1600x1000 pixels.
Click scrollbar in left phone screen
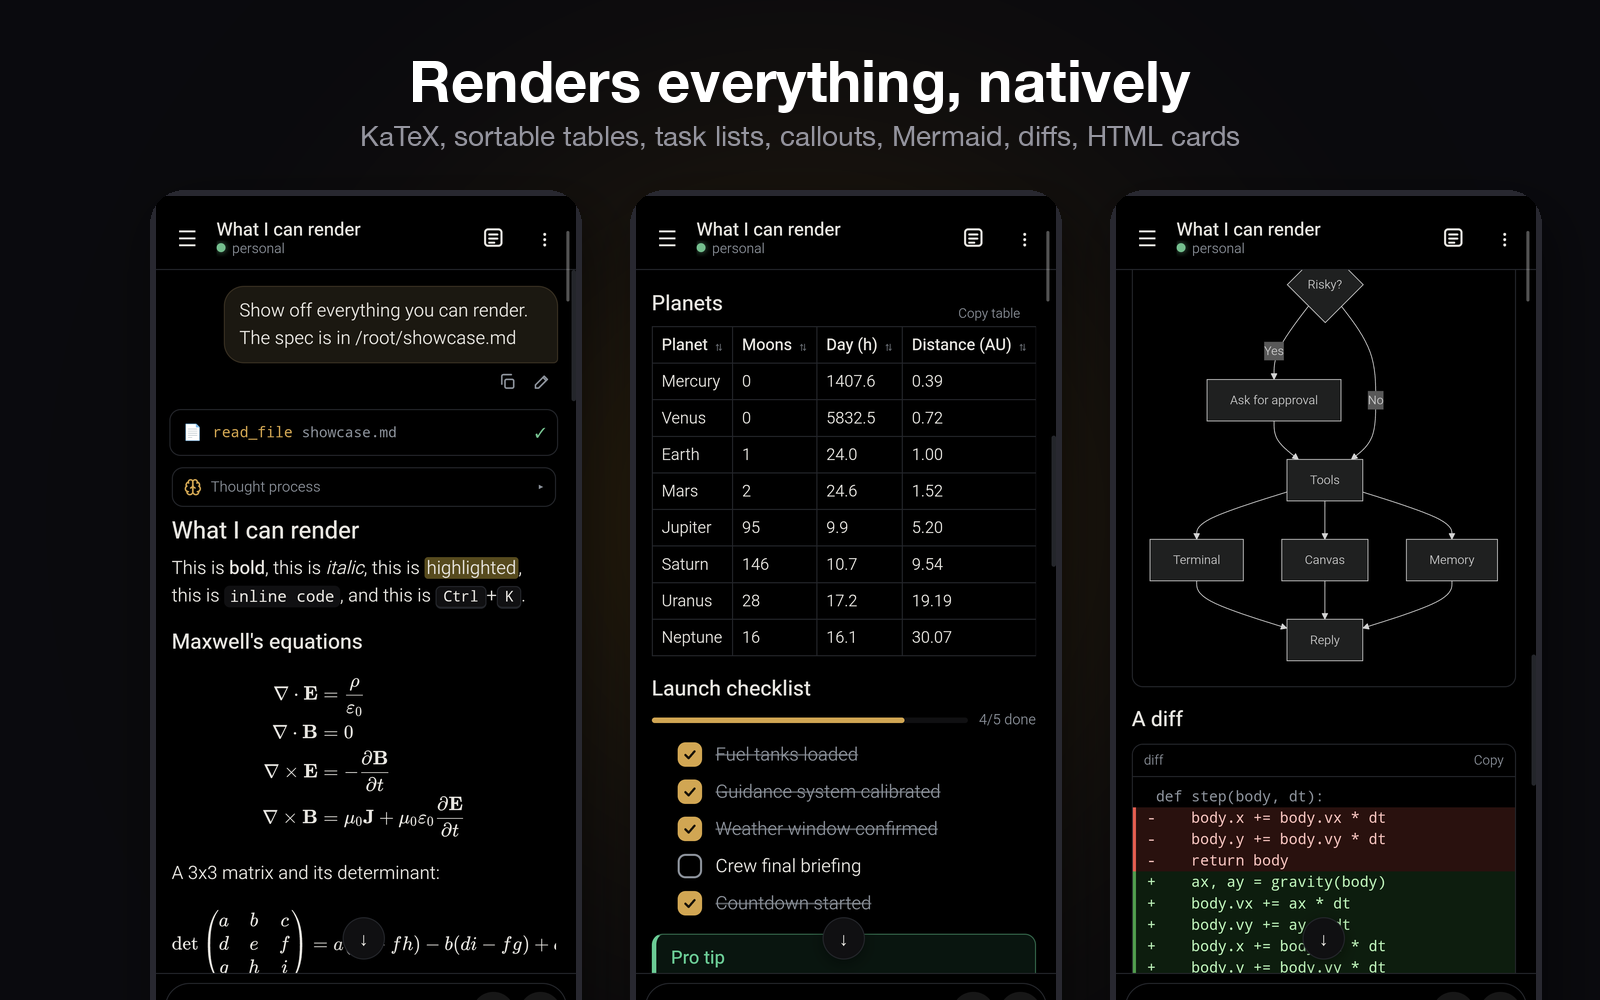point(567,266)
